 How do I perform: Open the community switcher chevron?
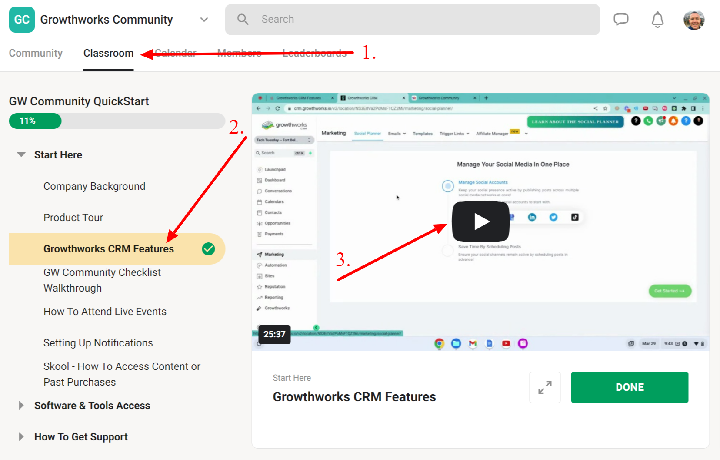coord(204,20)
